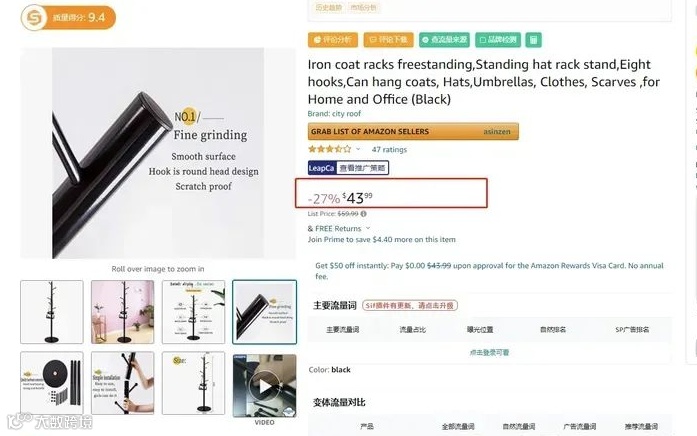Click the Brand: city roof link
The width and height of the screenshot is (697, 436).
tap(334, 114)
